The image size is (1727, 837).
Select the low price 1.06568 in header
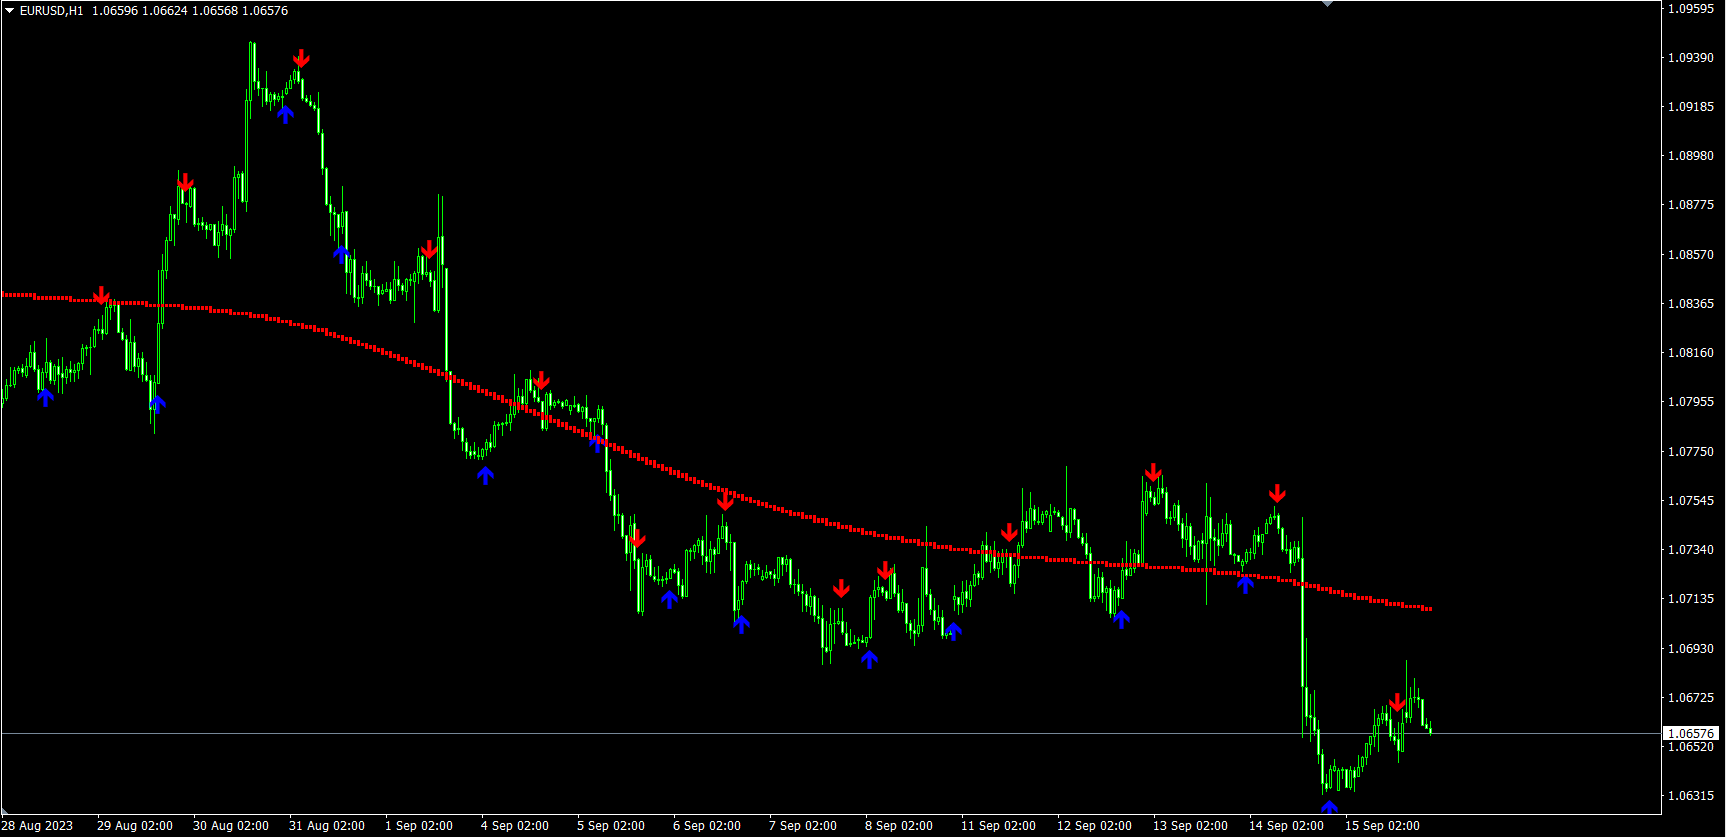pos(215,11)
